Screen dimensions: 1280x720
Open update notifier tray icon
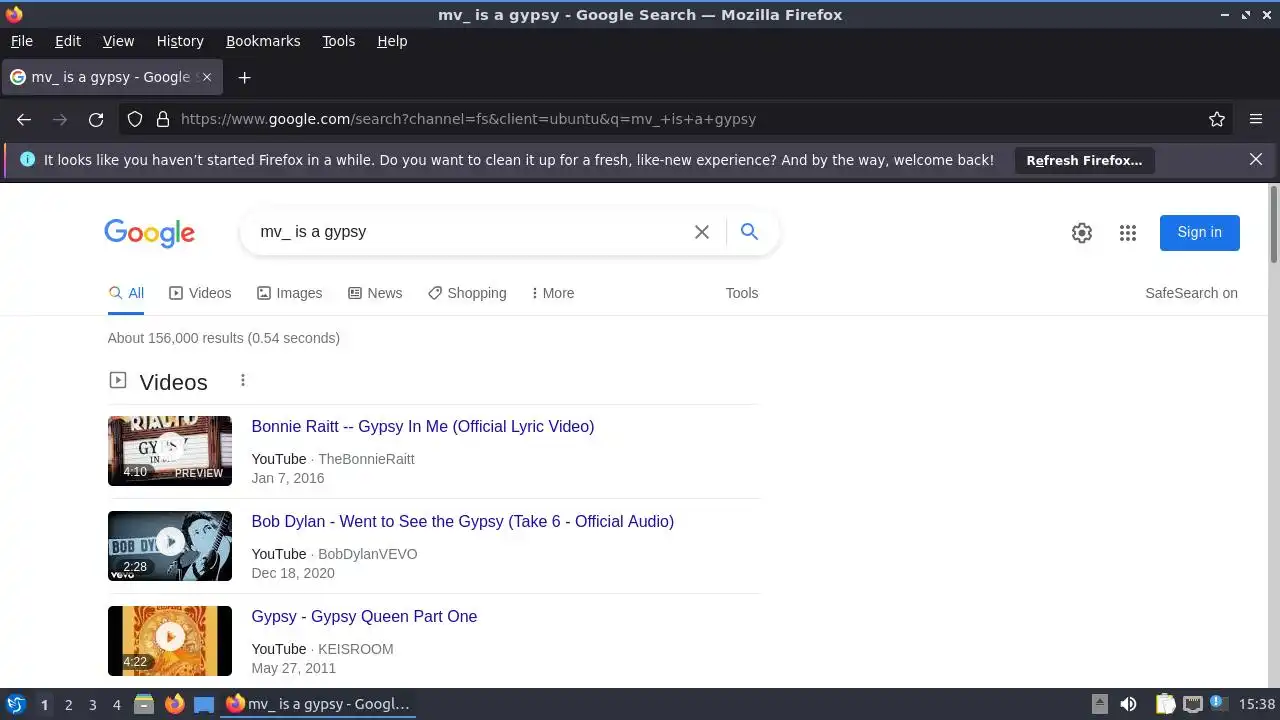tap(1218, 704)
